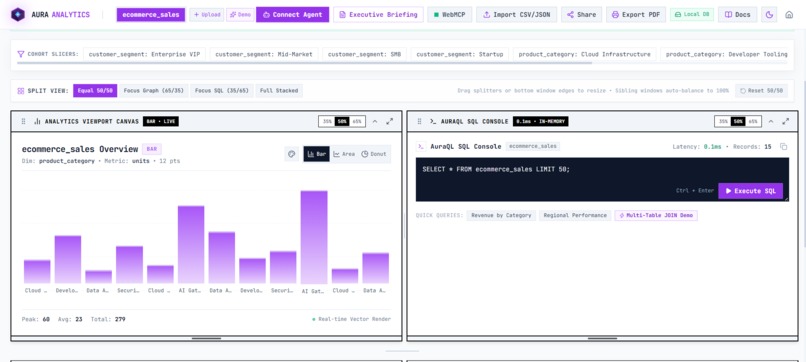
Task: Click the Aura Analytics hexagon logo
Action: click(x=17, y=14)
